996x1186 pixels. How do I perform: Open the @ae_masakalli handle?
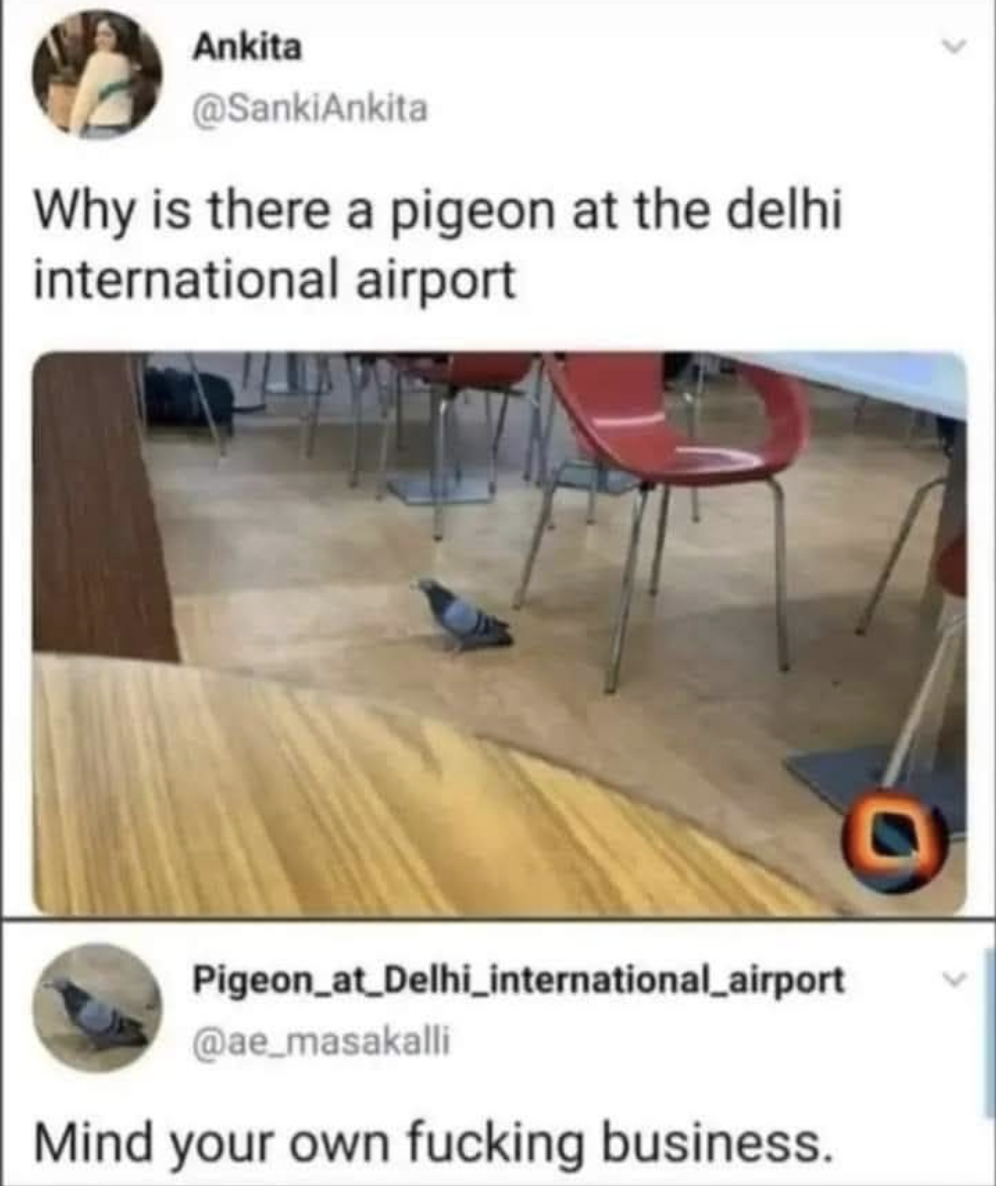pos(321,1042)
